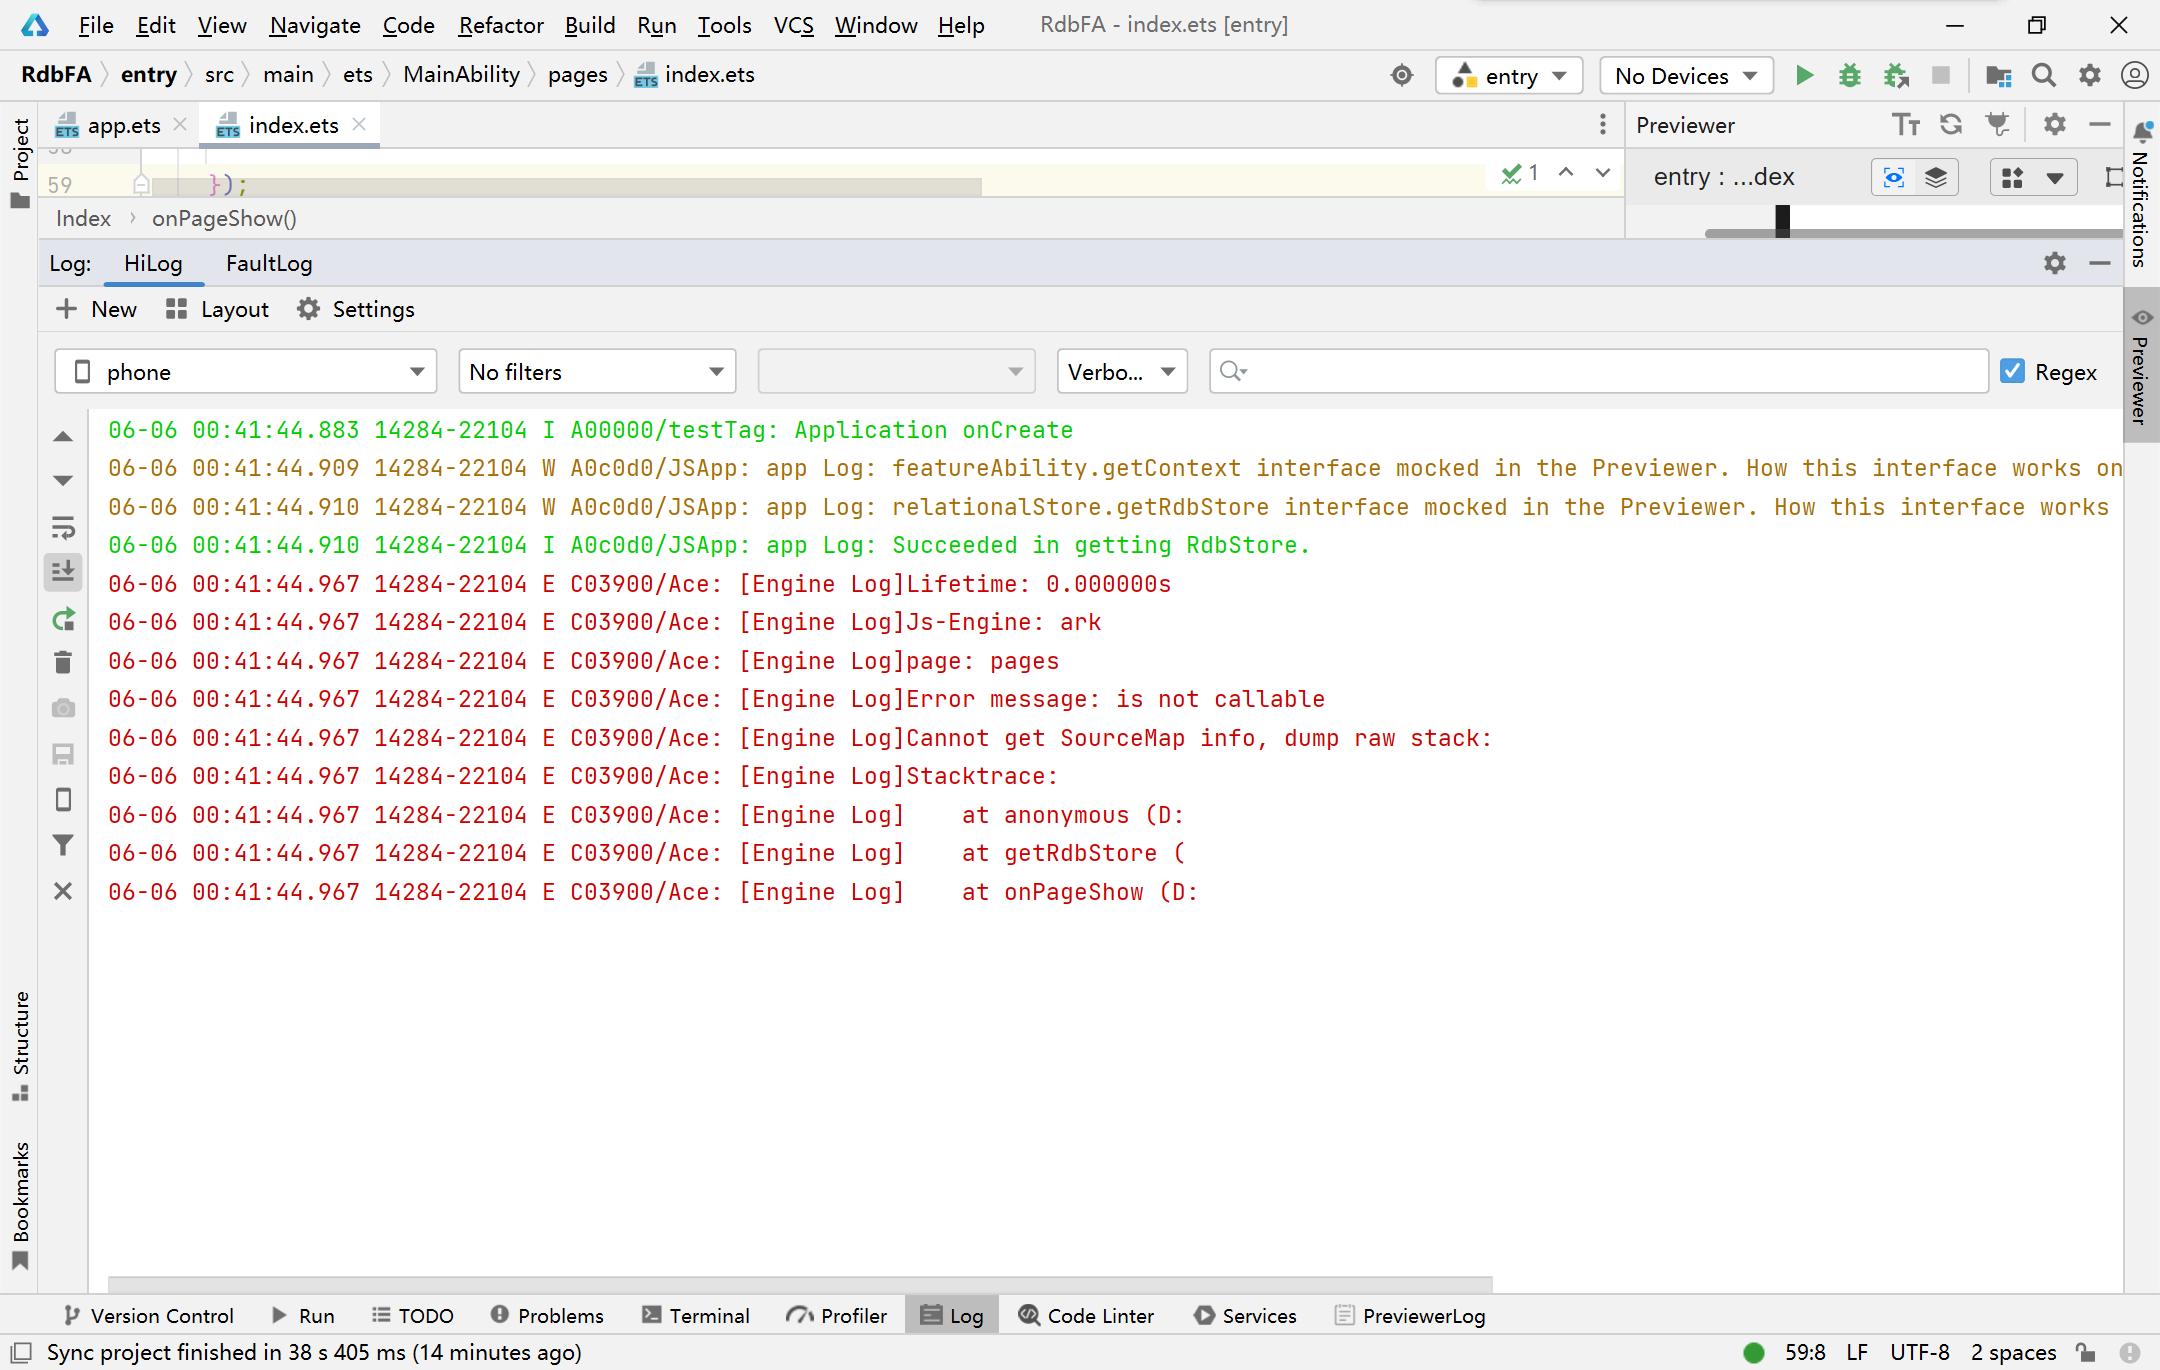2160x1370 pixels.
Task: Click the pages breadcrumb in navigation bar
Action: tap(577, 75)
